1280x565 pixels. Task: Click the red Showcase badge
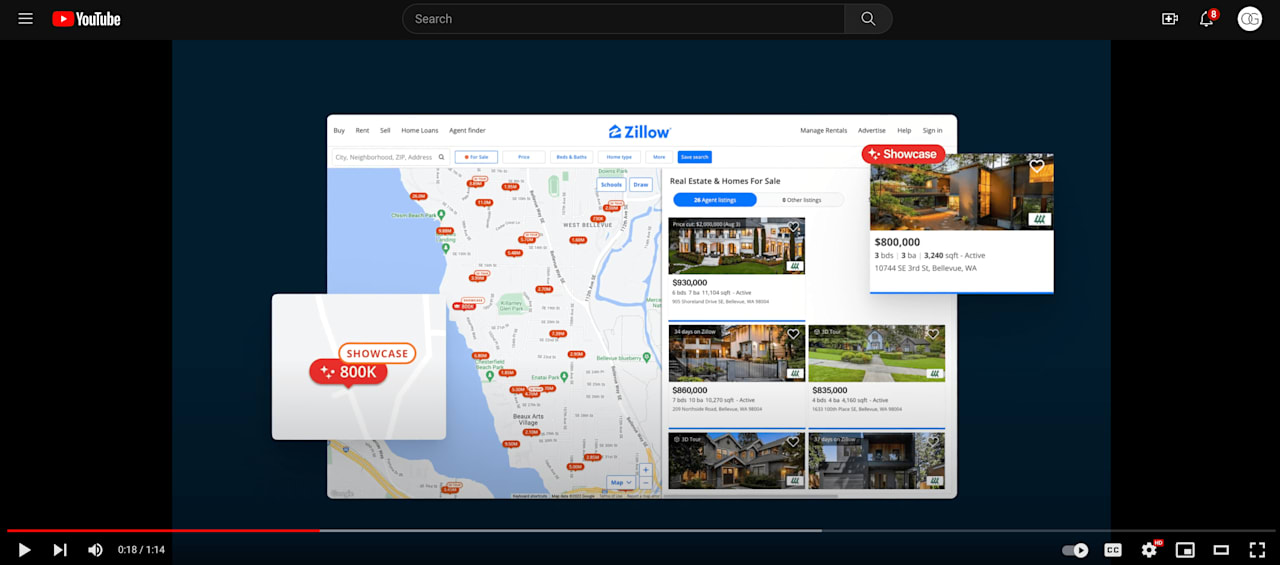point(903,154)
